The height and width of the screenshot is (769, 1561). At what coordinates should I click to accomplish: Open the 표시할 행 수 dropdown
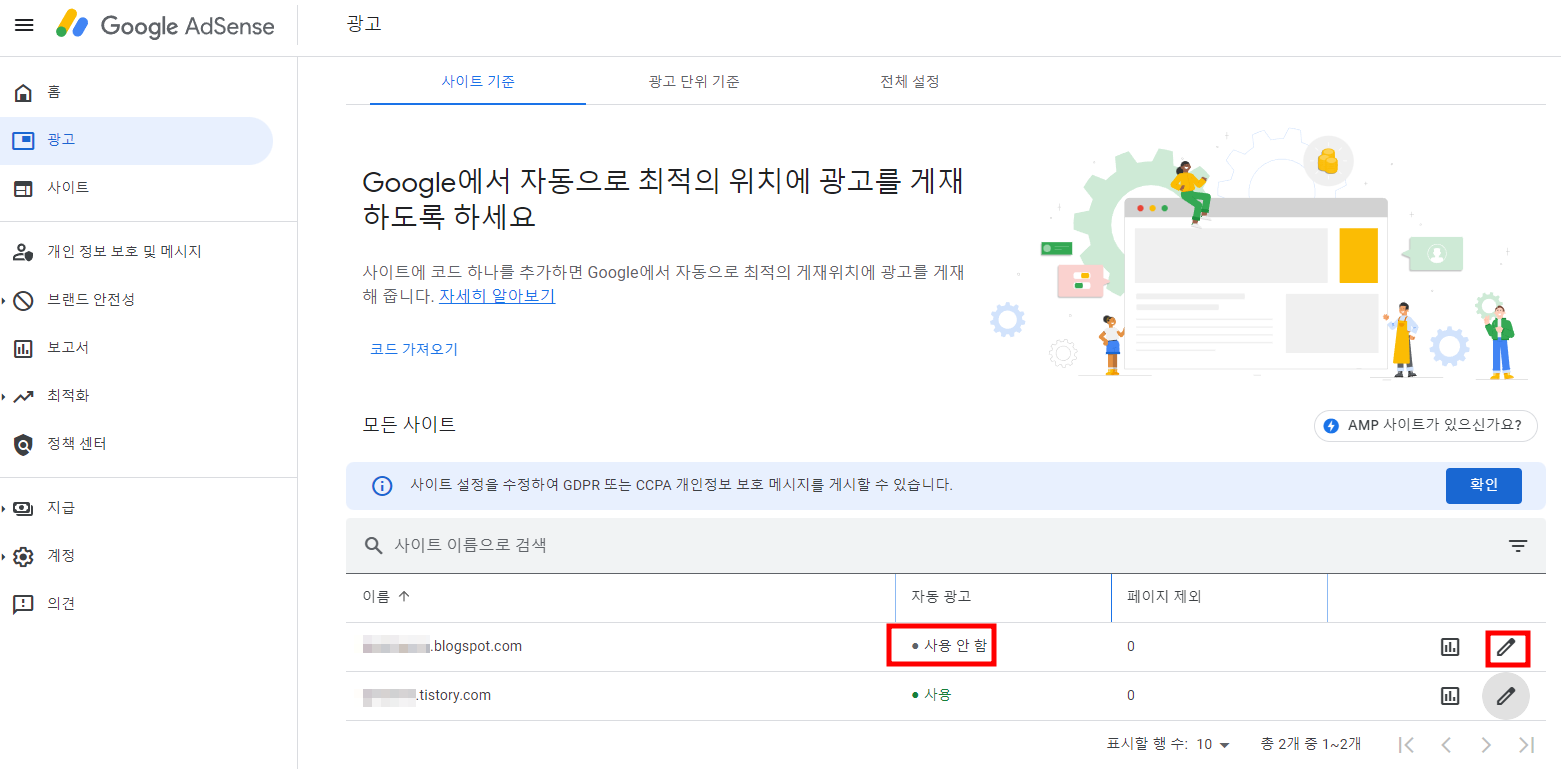[x=1214, y=744]
